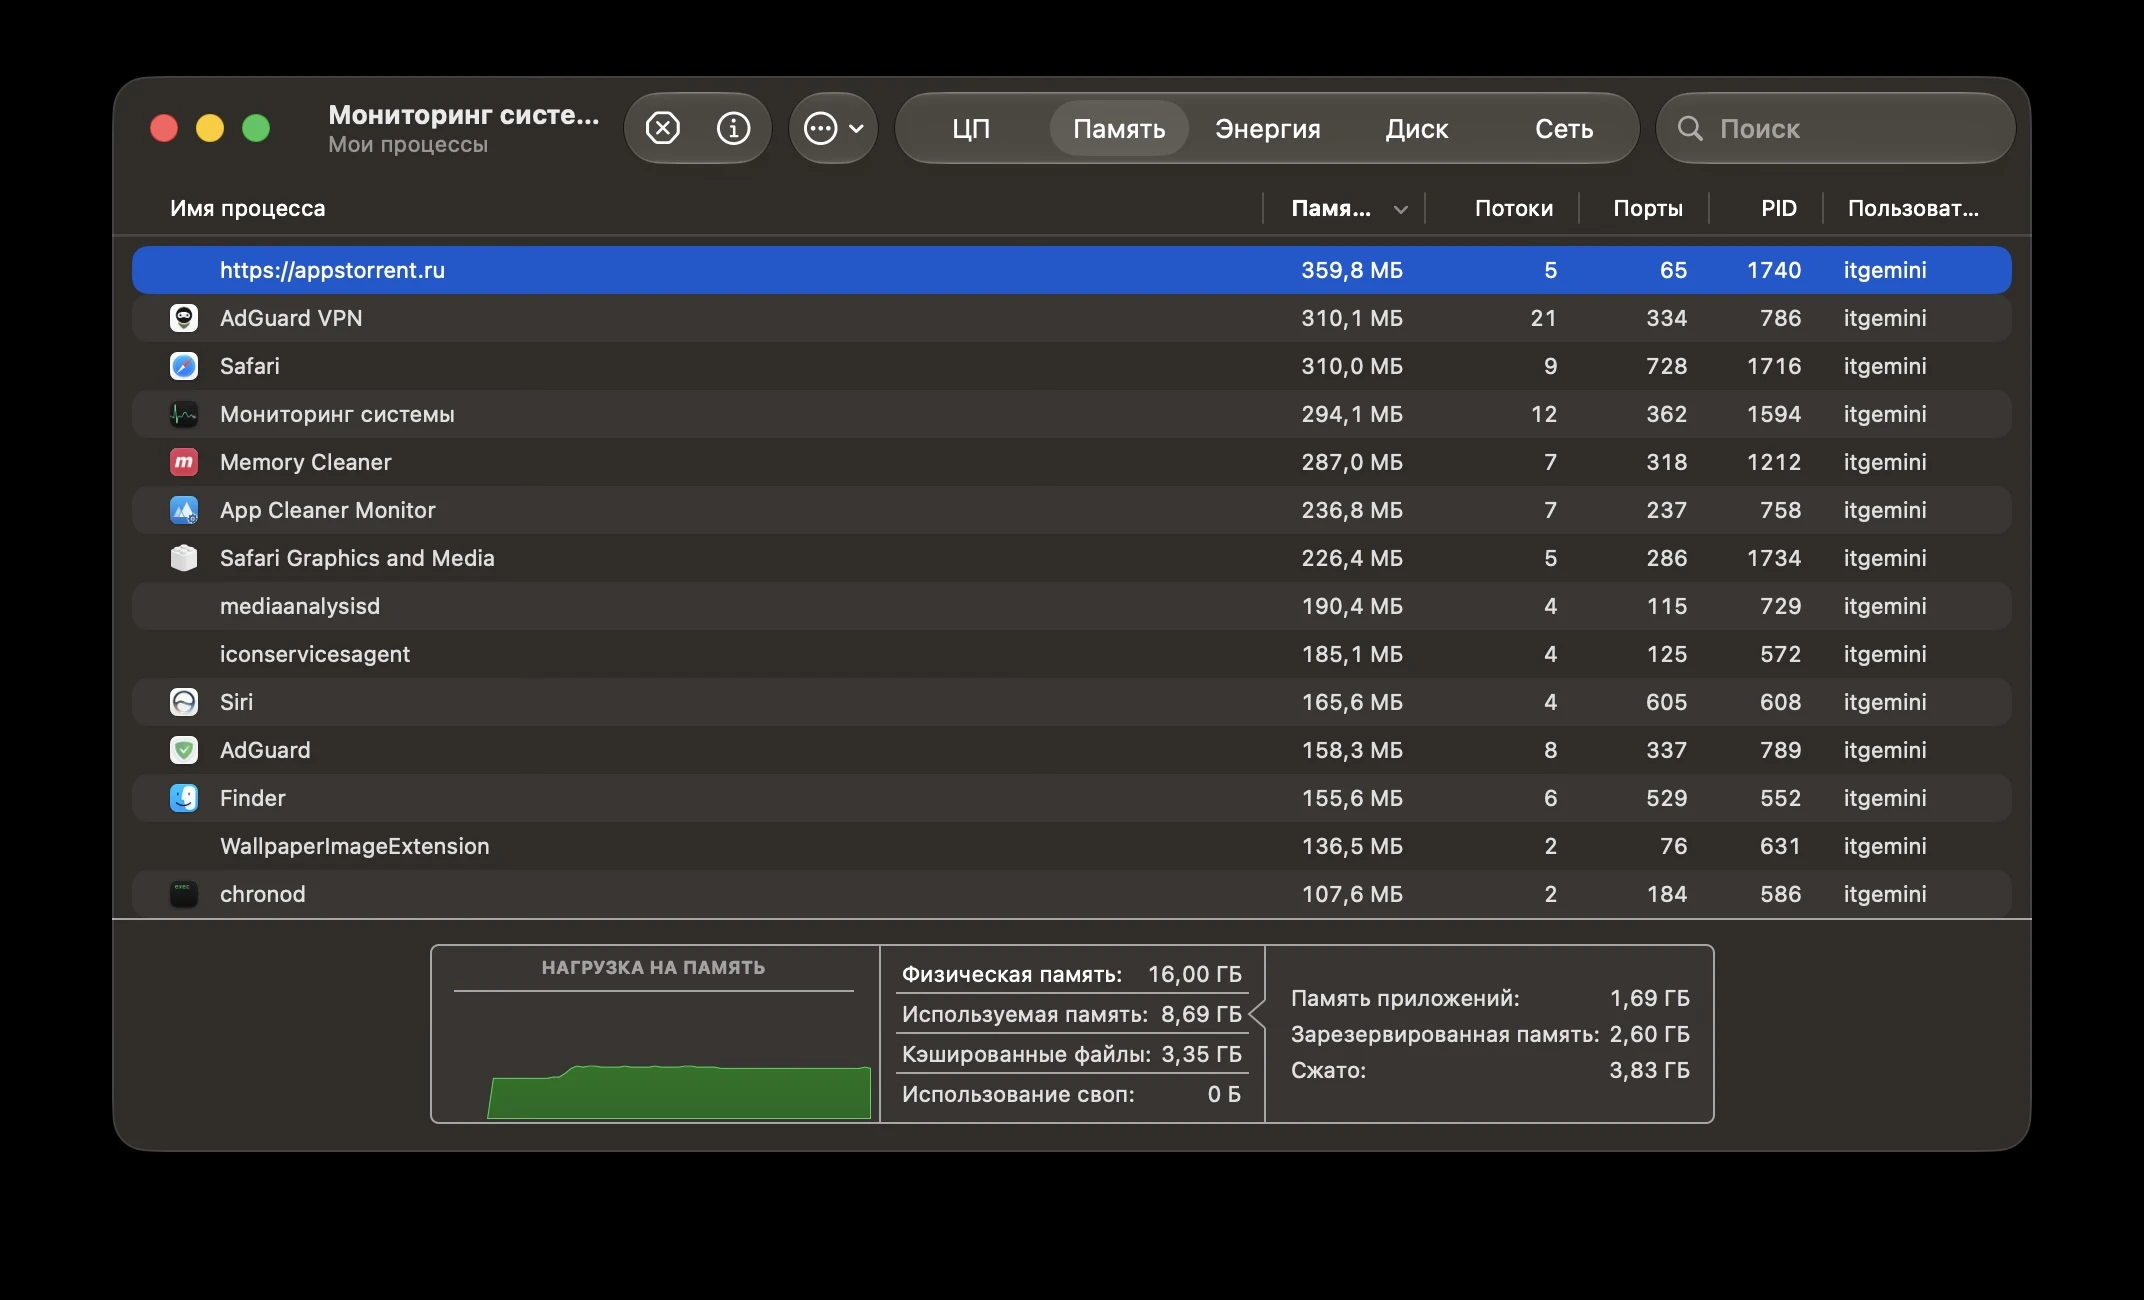Sort by the Память column header

(x=1331, y=208)
